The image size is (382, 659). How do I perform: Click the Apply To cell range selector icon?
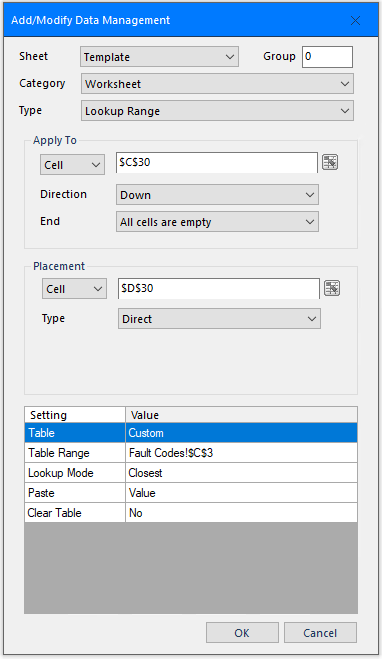click(330, 162)
